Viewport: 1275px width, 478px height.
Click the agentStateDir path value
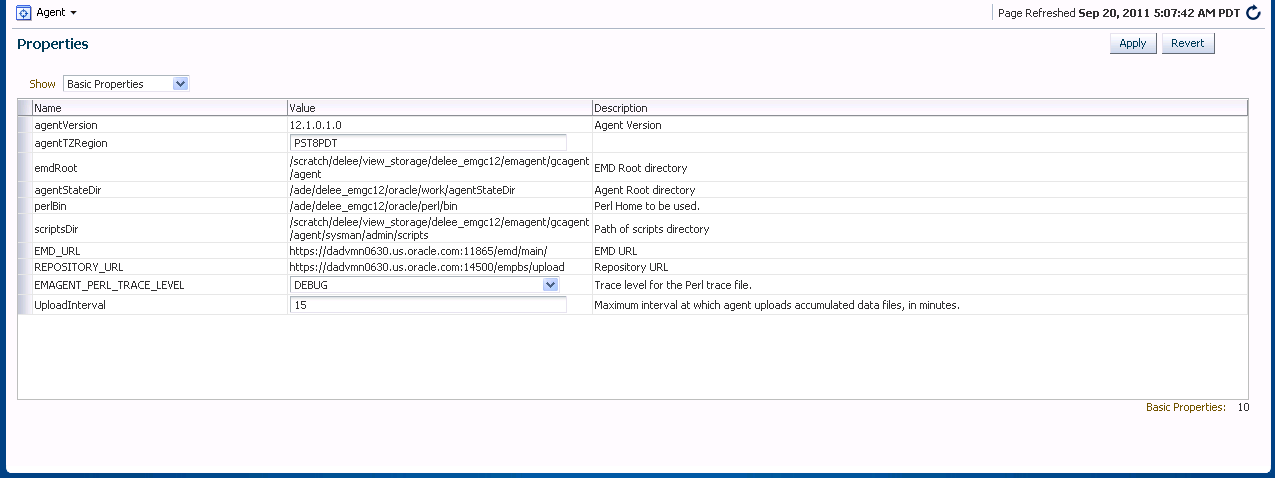[x=402, y=190]
